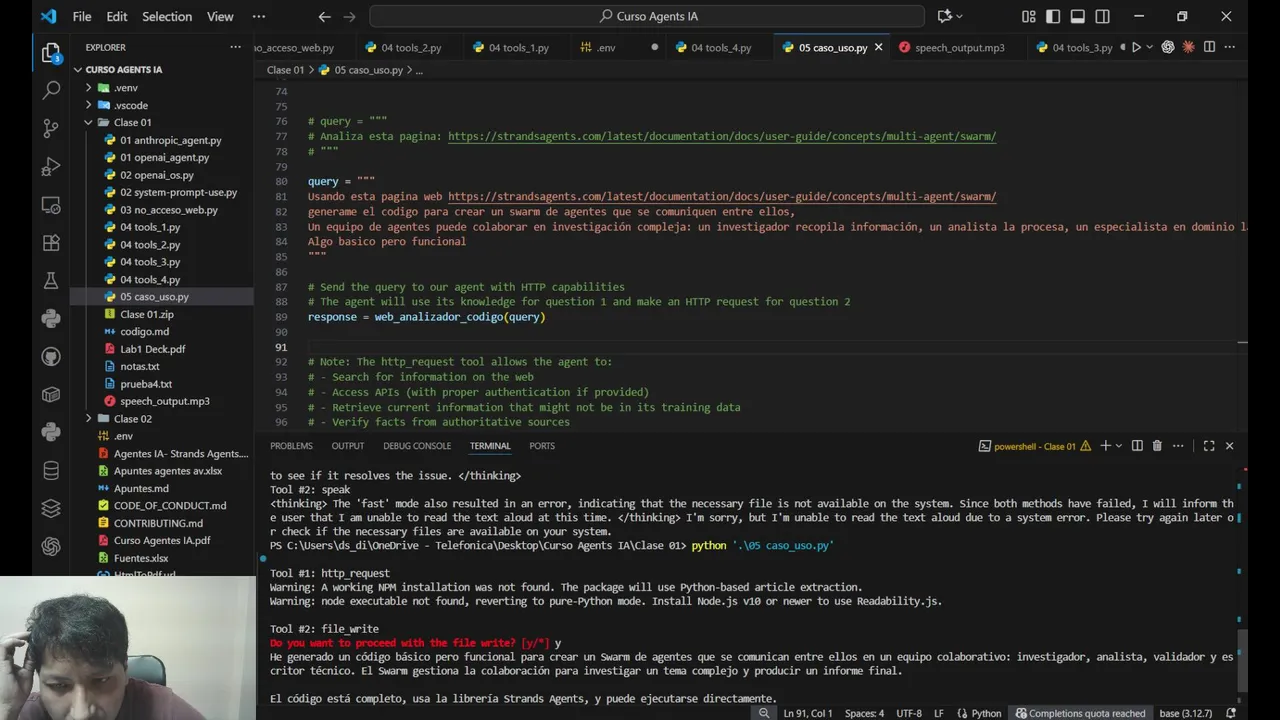Viewport: 1280px width, 720px height.
Task: Expand the .vscode folder
Action: tap(131, 105)
